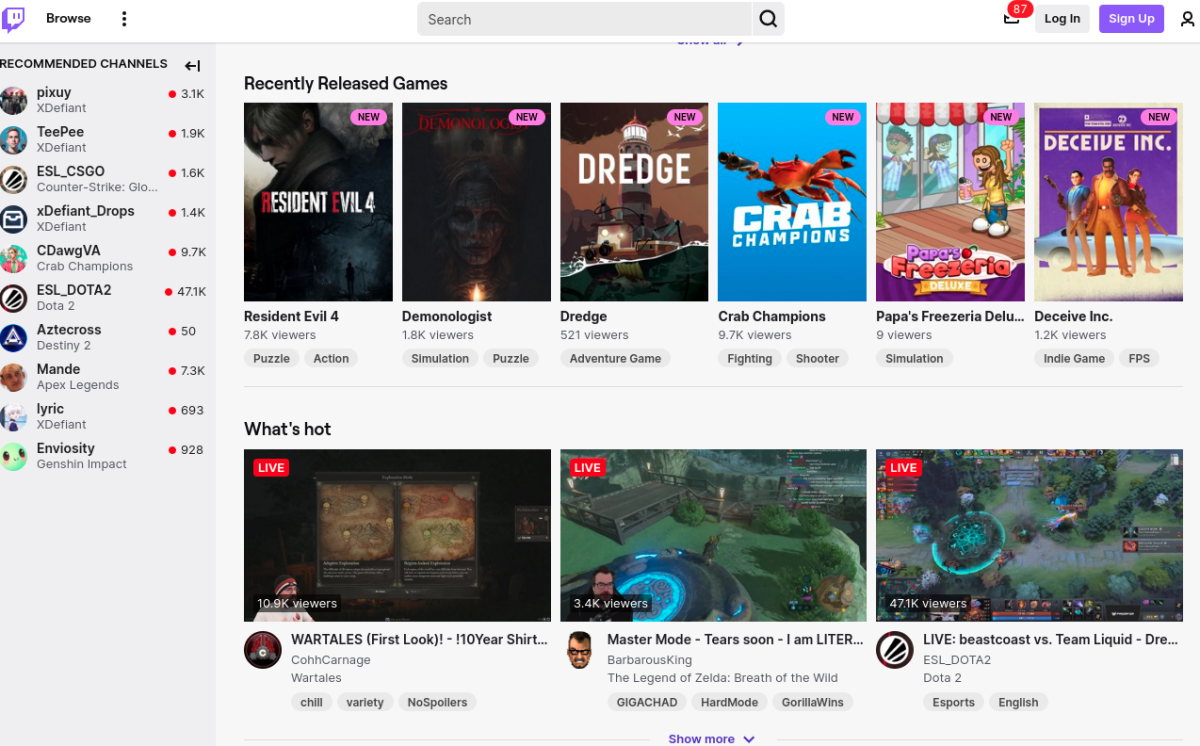Click the search magnifier button
The width and height of the screenshot is (1200, 746).
[768, 19]
